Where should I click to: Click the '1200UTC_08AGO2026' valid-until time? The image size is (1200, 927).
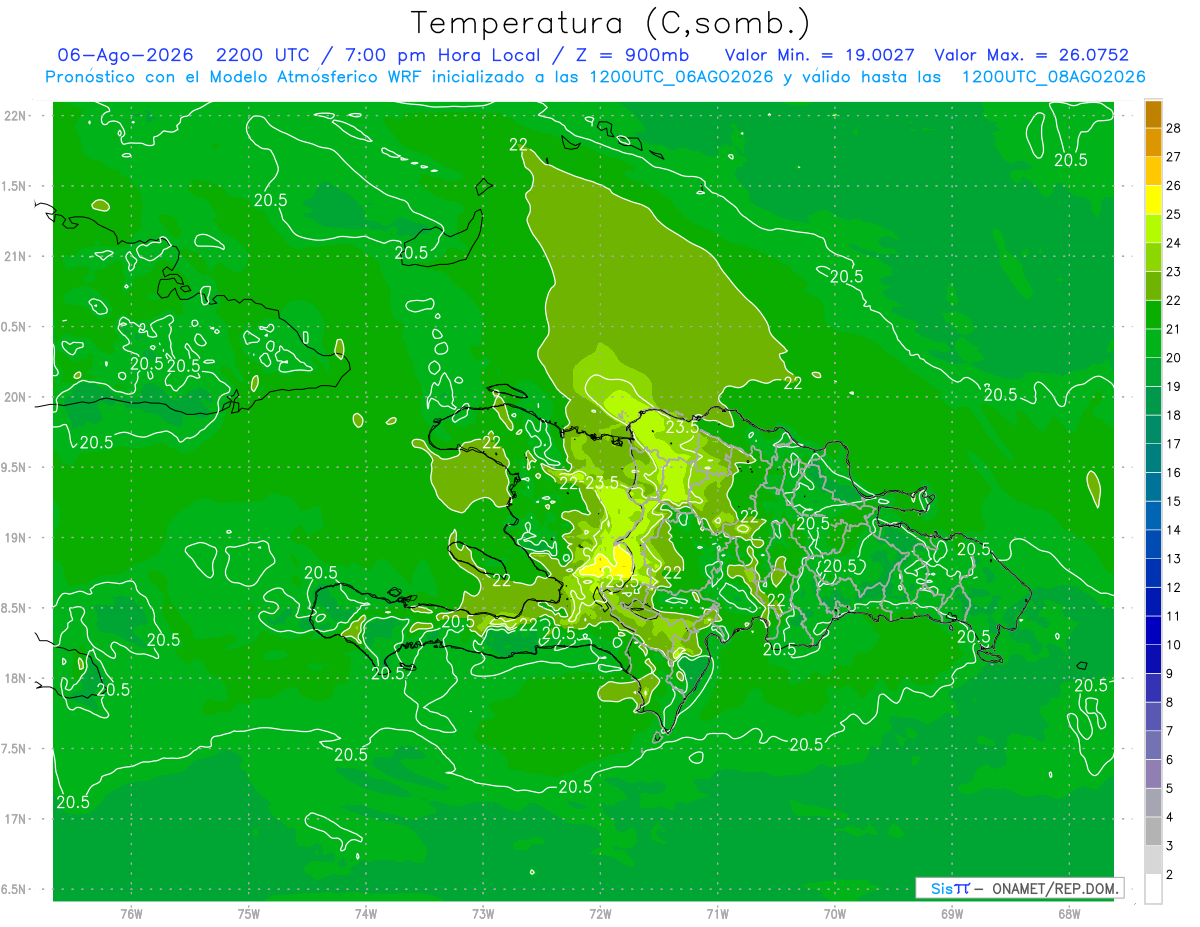1053,77
